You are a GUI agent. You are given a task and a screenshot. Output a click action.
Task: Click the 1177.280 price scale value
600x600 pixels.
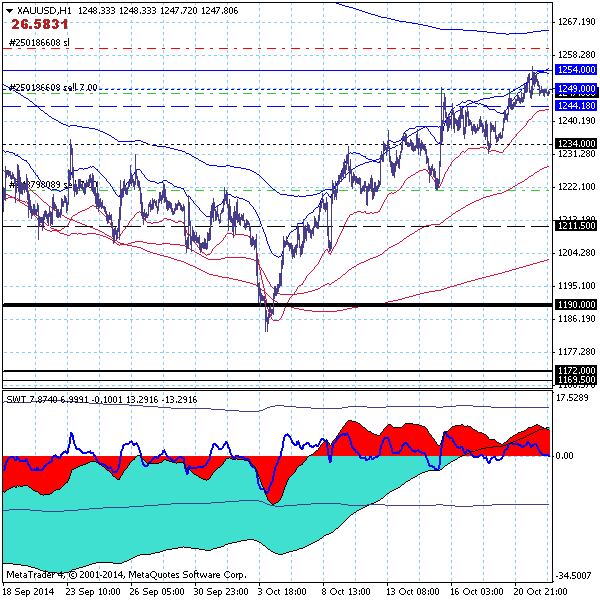click(x=577, y=352)
